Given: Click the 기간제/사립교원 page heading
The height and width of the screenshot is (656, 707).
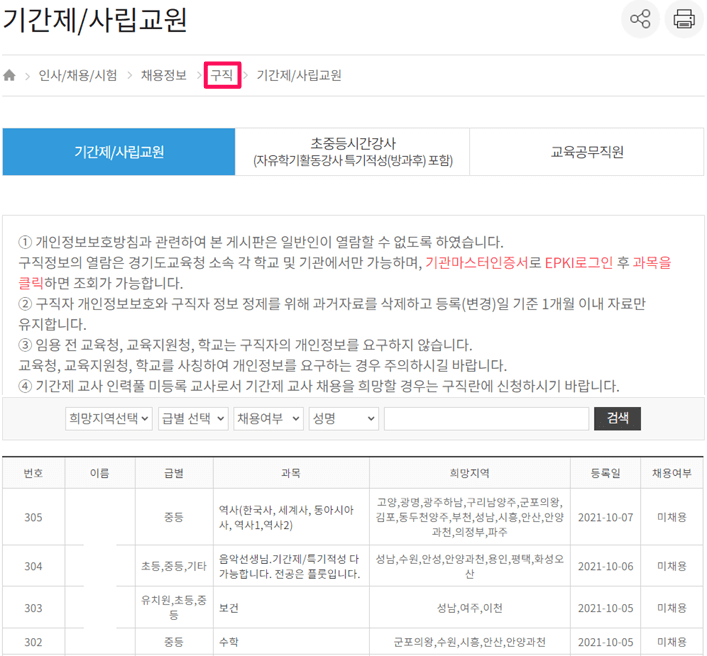Looking at the screenshot, I should 95,20.
